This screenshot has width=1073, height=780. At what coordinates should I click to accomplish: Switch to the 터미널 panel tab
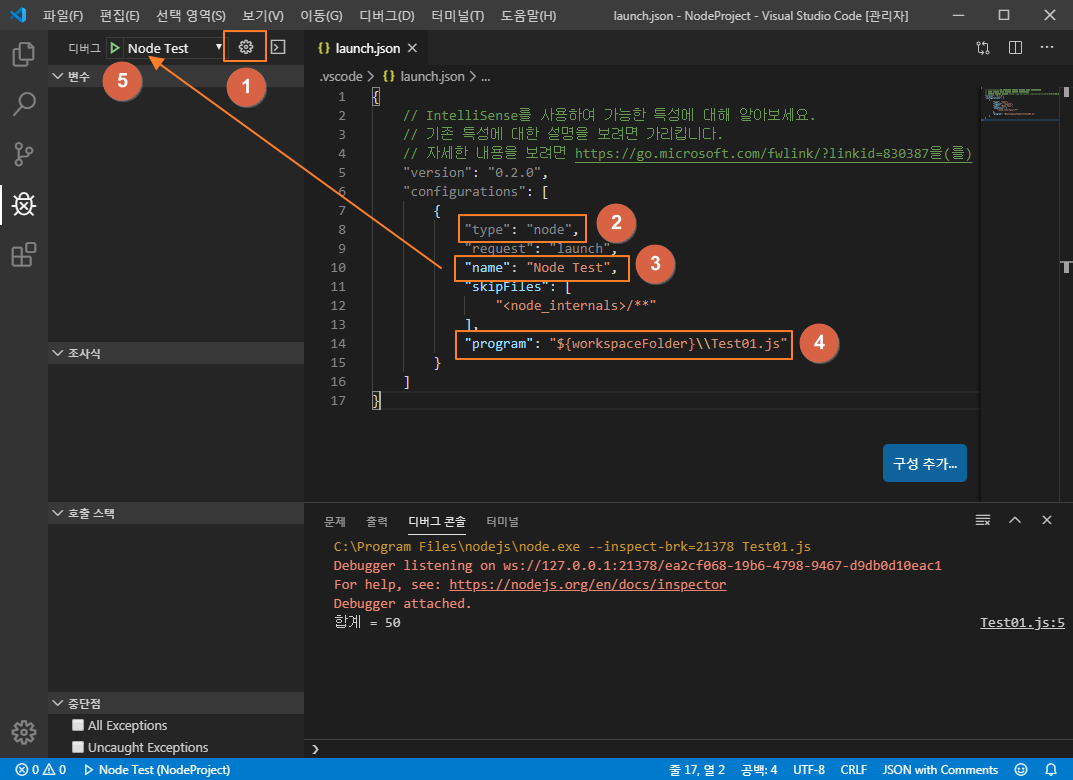coord(502,521)
